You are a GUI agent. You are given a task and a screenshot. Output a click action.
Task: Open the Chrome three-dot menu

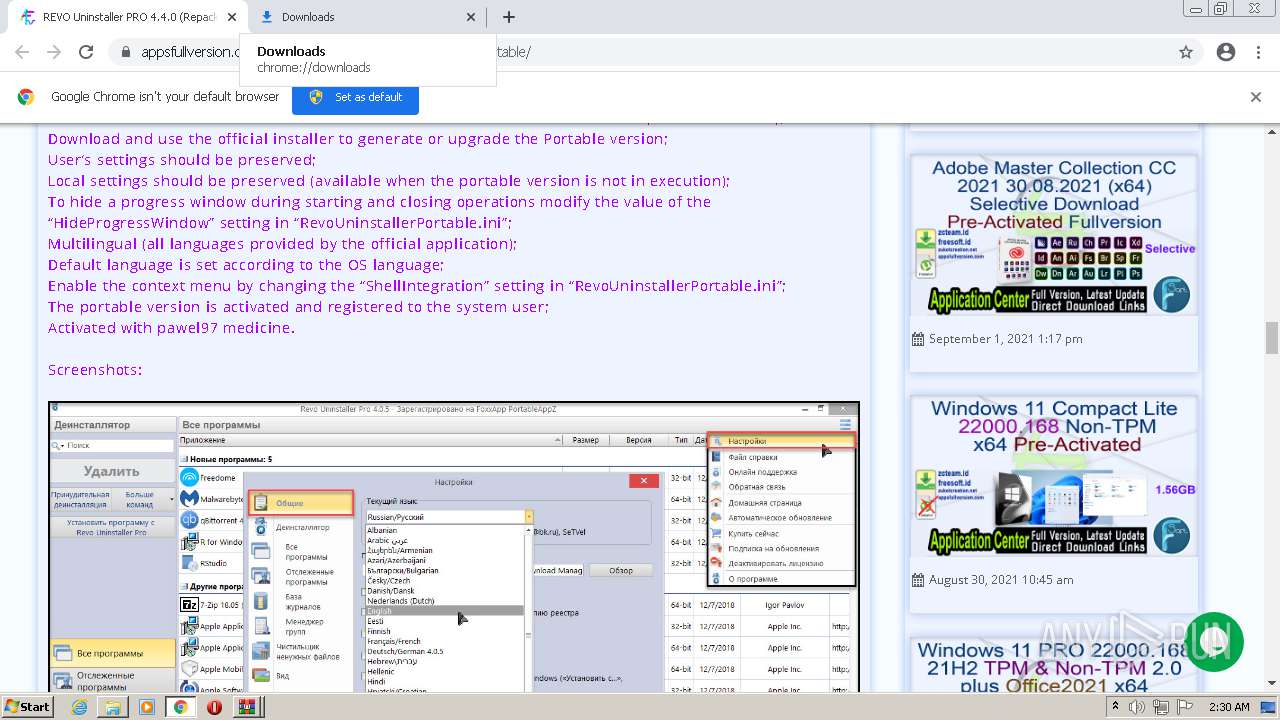tap(1258, 52)
